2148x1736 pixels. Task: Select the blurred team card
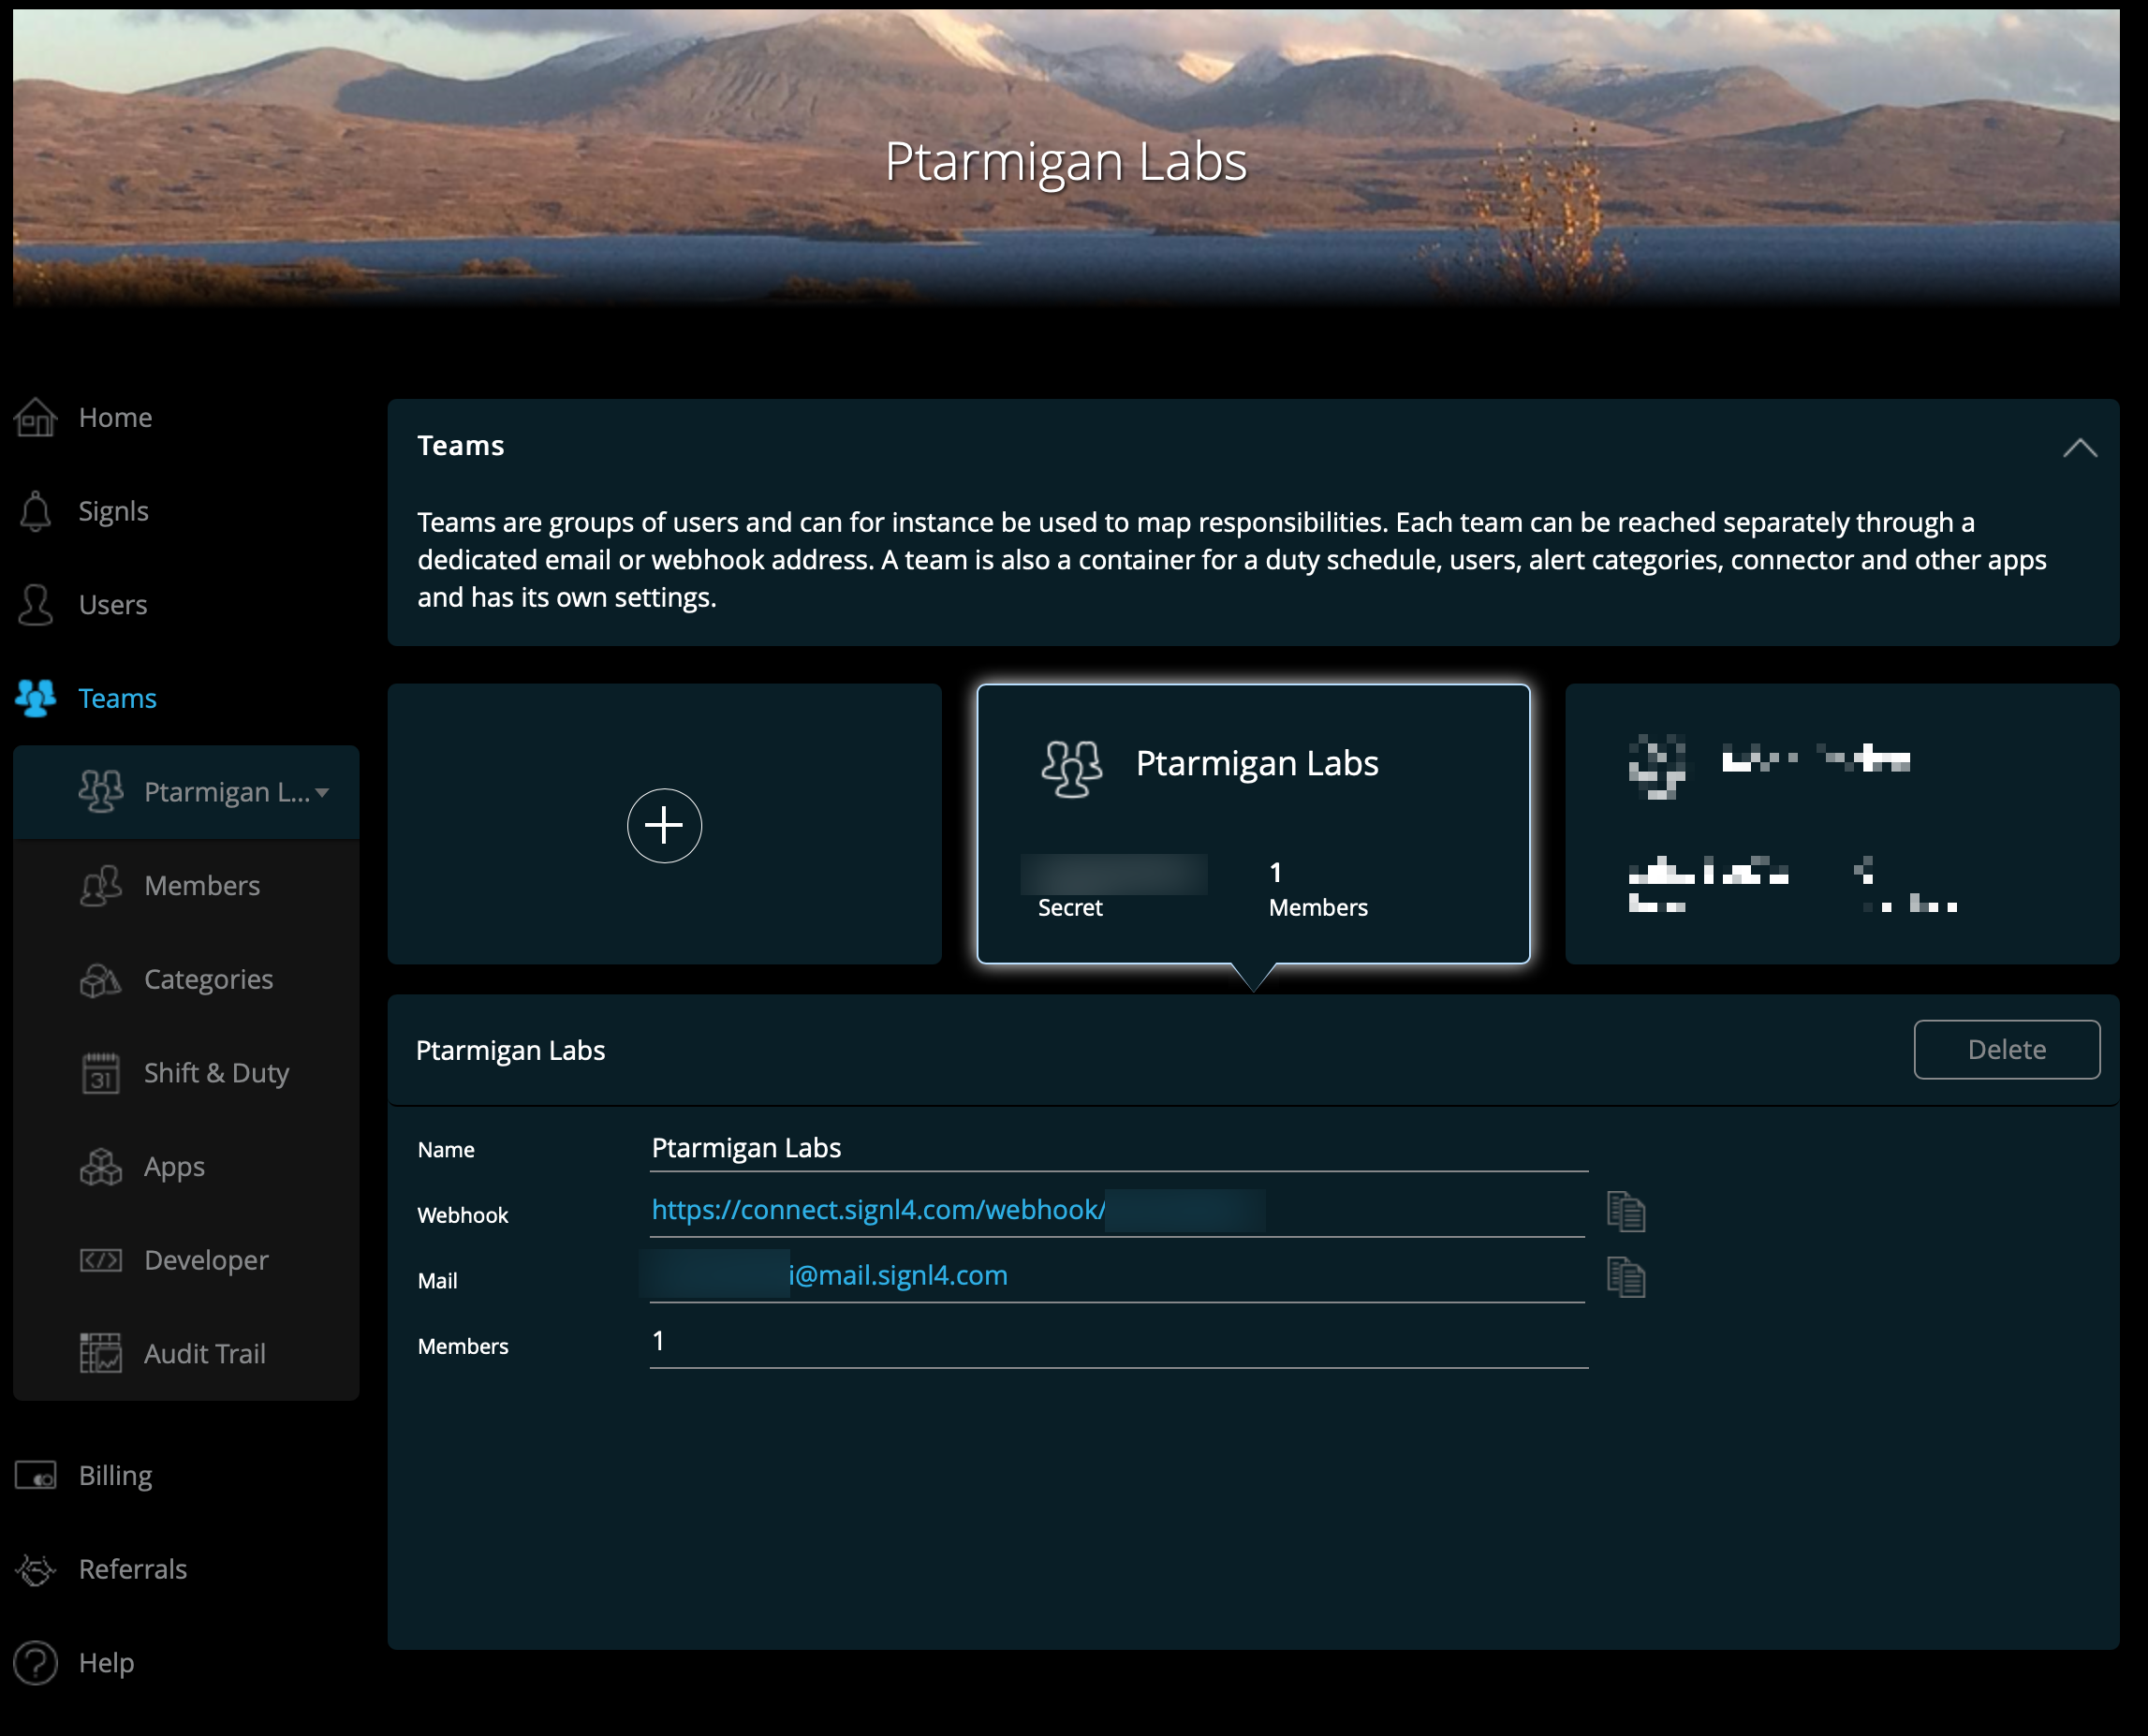point(1841,824)
